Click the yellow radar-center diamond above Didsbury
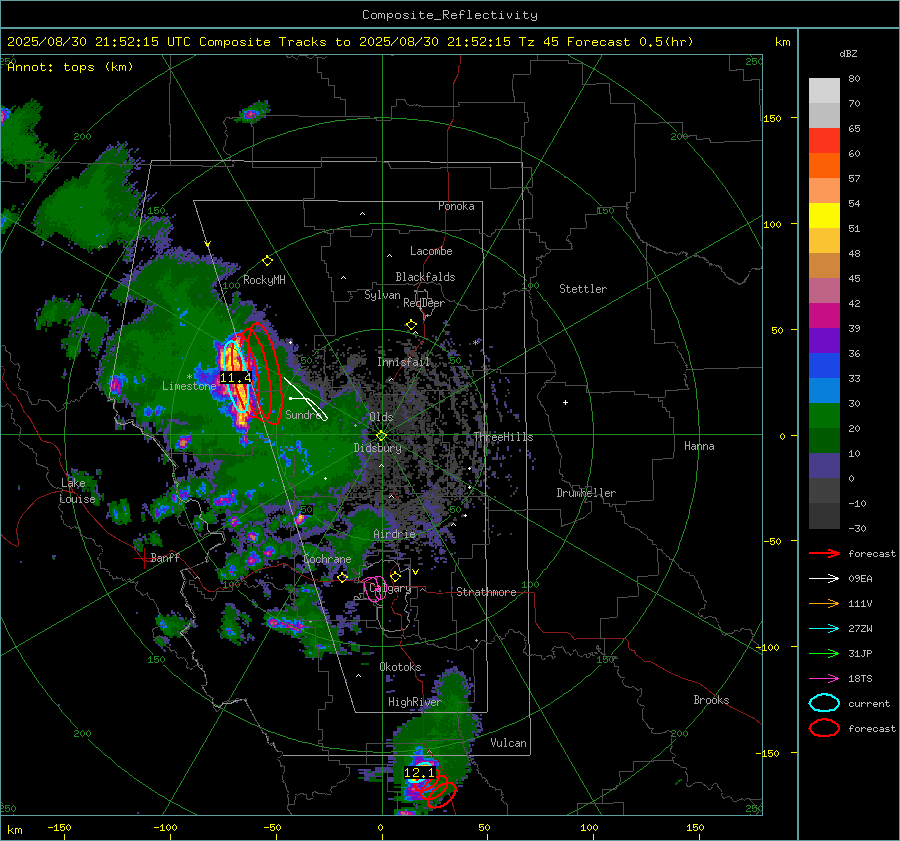 (381, 436)
